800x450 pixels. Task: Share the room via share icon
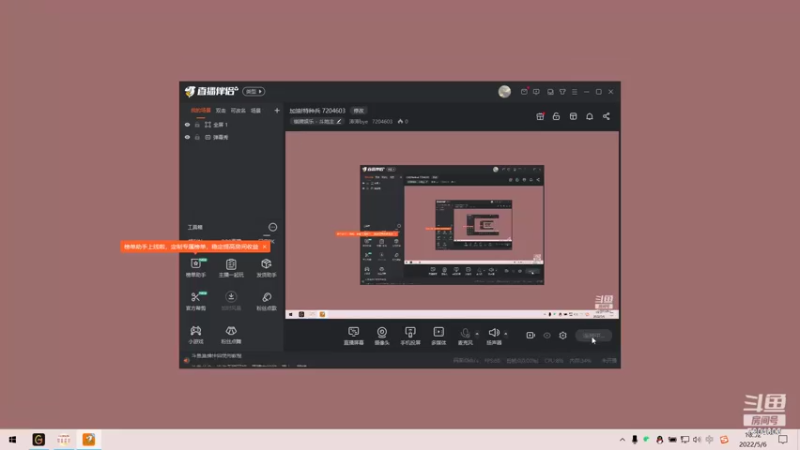tap(606, 116)
